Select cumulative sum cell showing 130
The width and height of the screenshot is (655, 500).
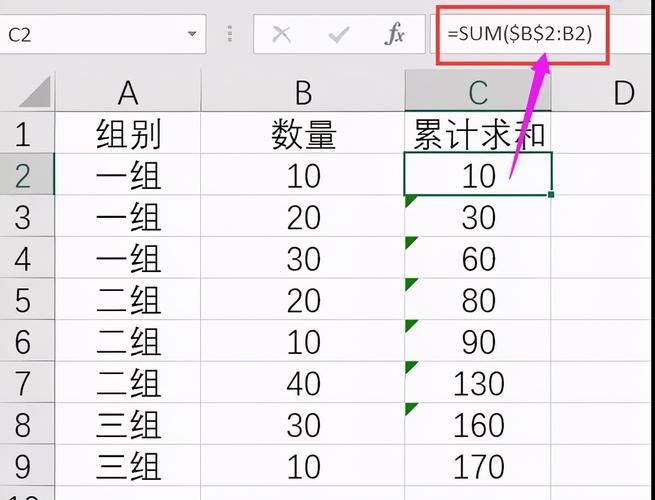[478, 382]
